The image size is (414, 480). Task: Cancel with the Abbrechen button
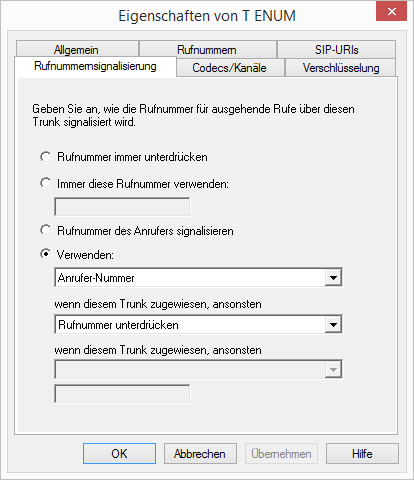(200, 453)
